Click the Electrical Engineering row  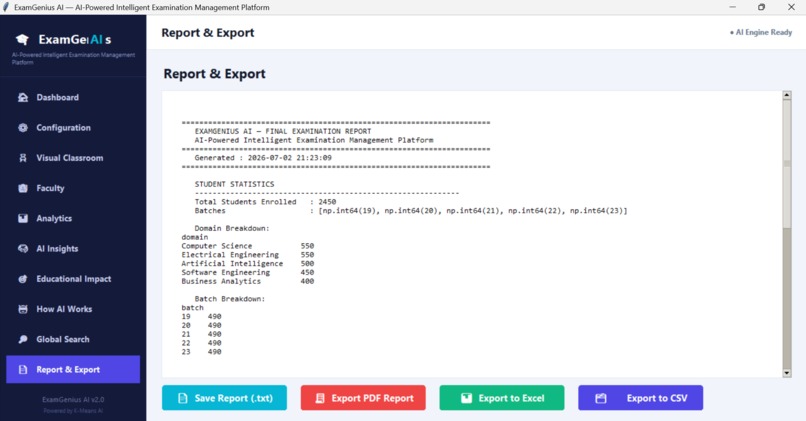[x=248, y=255]
